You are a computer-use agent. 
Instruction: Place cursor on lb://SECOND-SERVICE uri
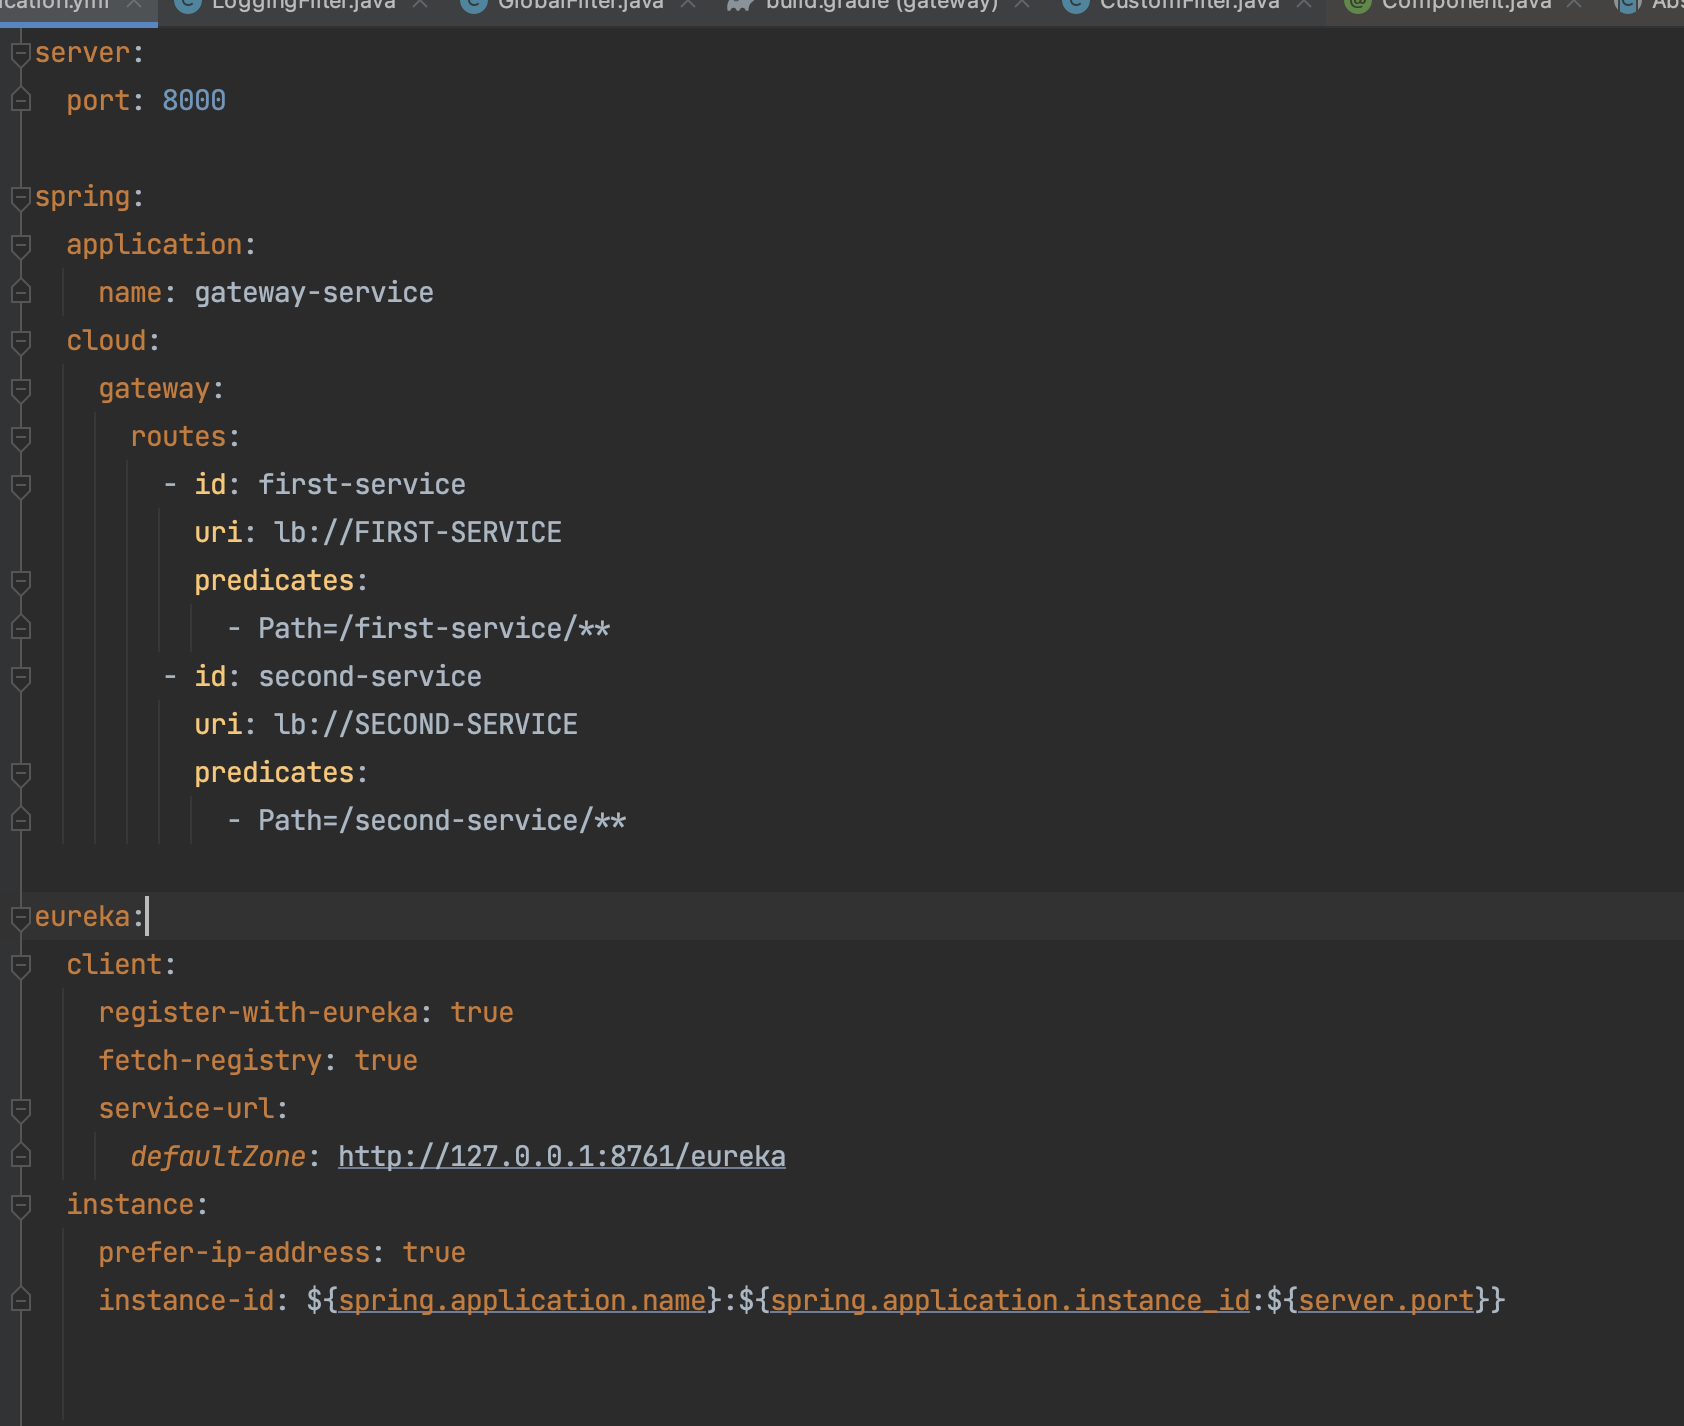pyautogui.click(x=426, y=725)
